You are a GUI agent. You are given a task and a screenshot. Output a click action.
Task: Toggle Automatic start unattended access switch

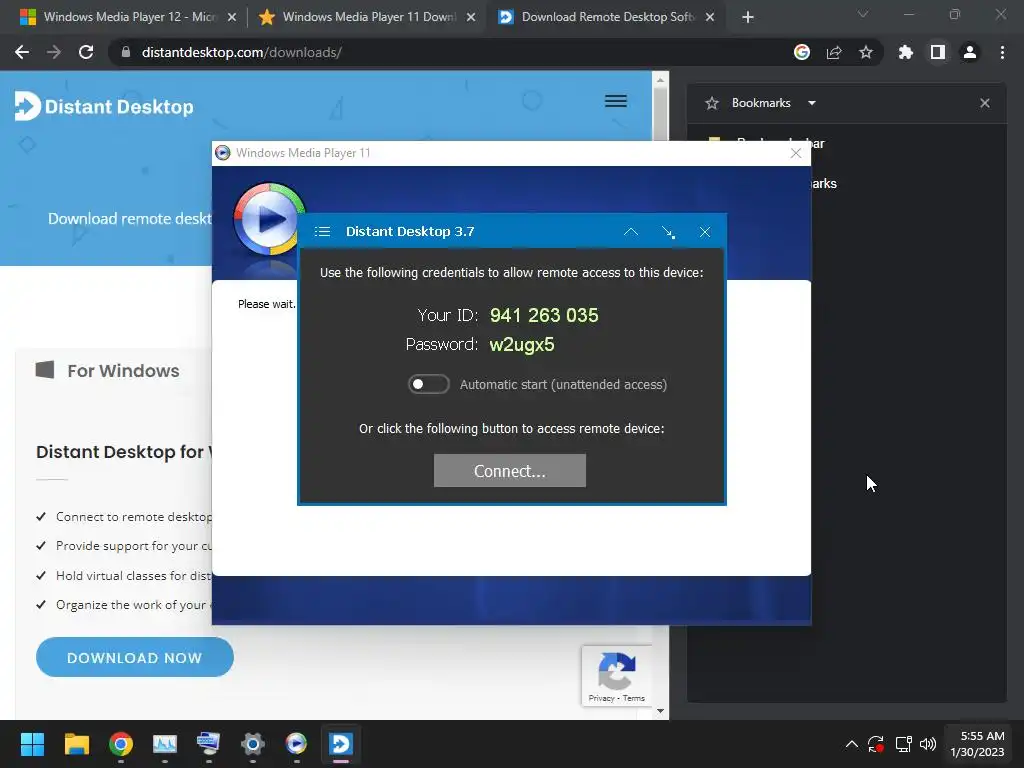[428, 384]
